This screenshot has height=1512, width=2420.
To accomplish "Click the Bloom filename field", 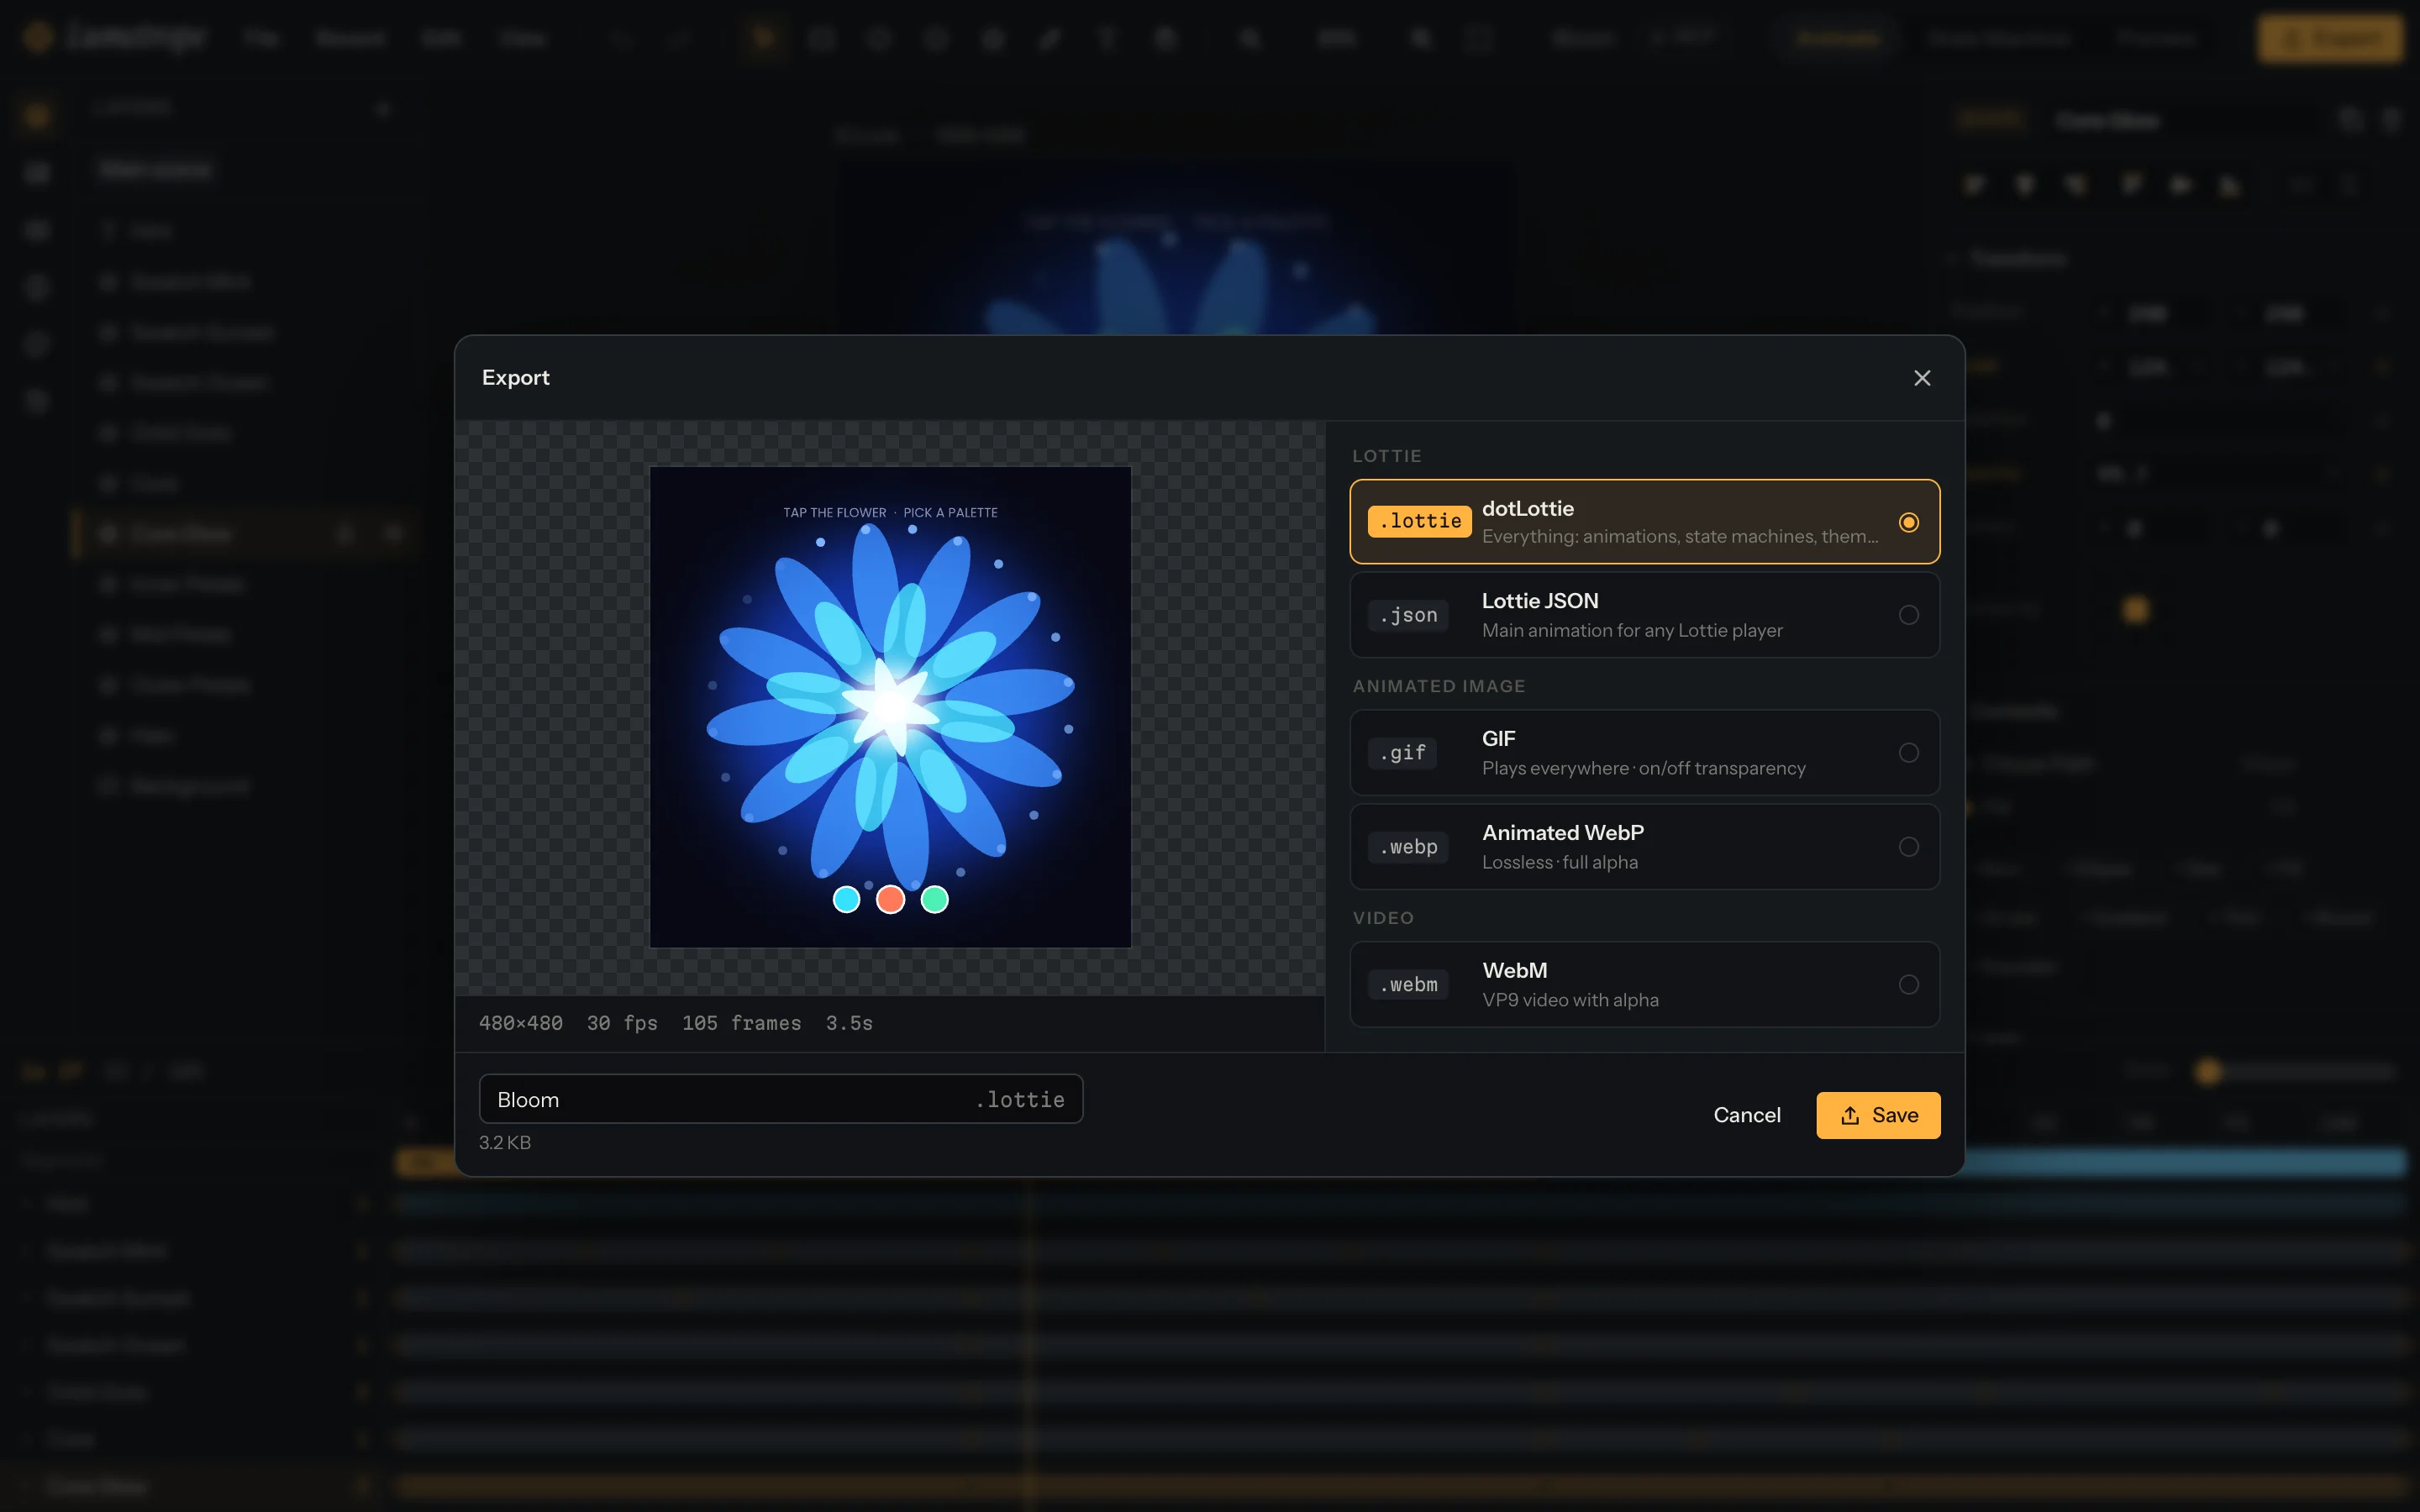I will pos(780,1099).
